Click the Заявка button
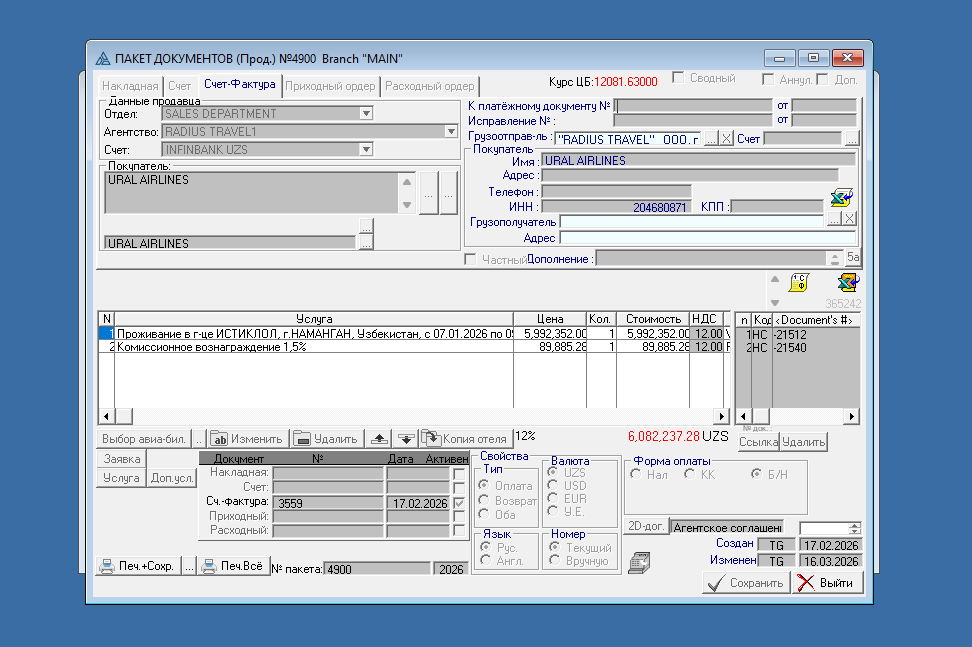The height and width of the screenshot is (647, 972). [x=122, y=459]
